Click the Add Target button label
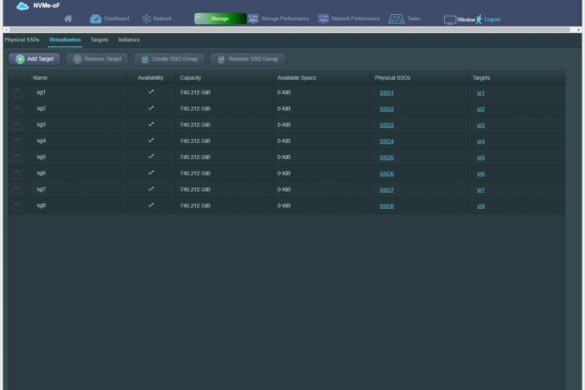585x390 pixels. point(40,59)
